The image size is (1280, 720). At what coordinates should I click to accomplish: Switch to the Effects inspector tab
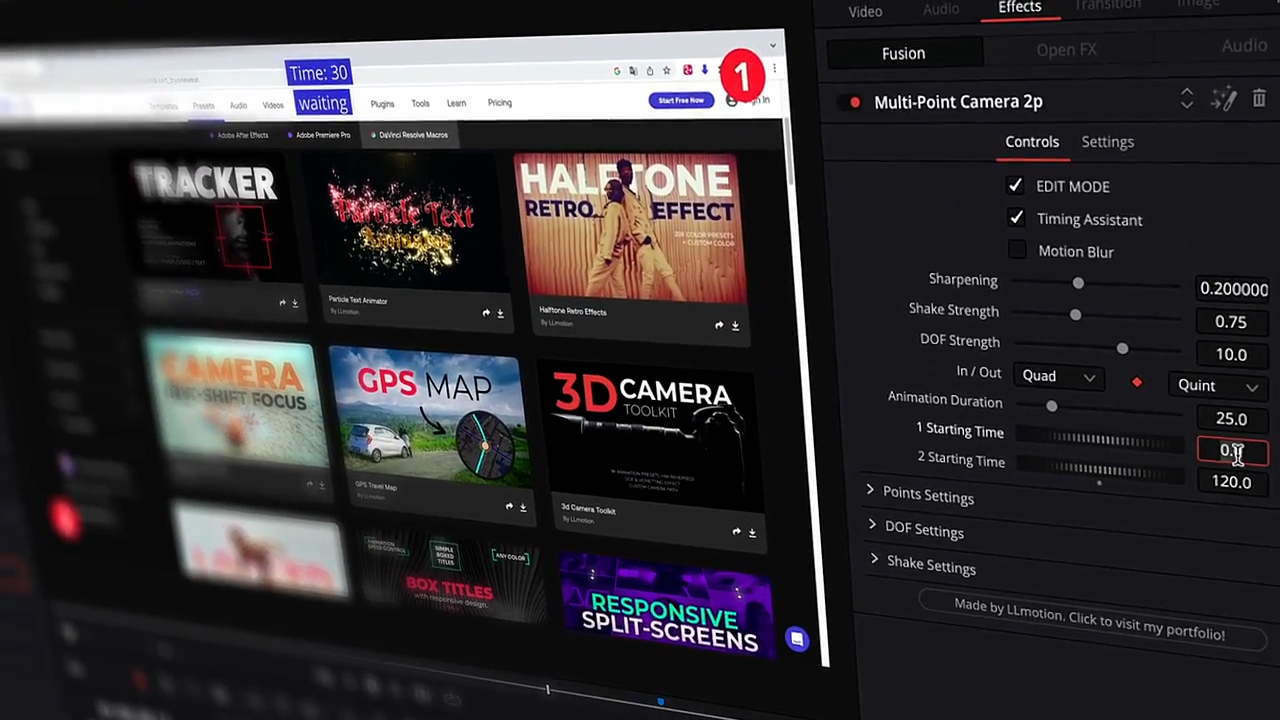1019,8
